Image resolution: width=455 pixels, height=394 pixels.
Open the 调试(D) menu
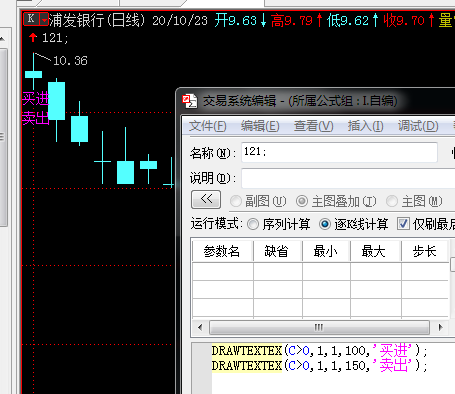click(x=418, y=126)
